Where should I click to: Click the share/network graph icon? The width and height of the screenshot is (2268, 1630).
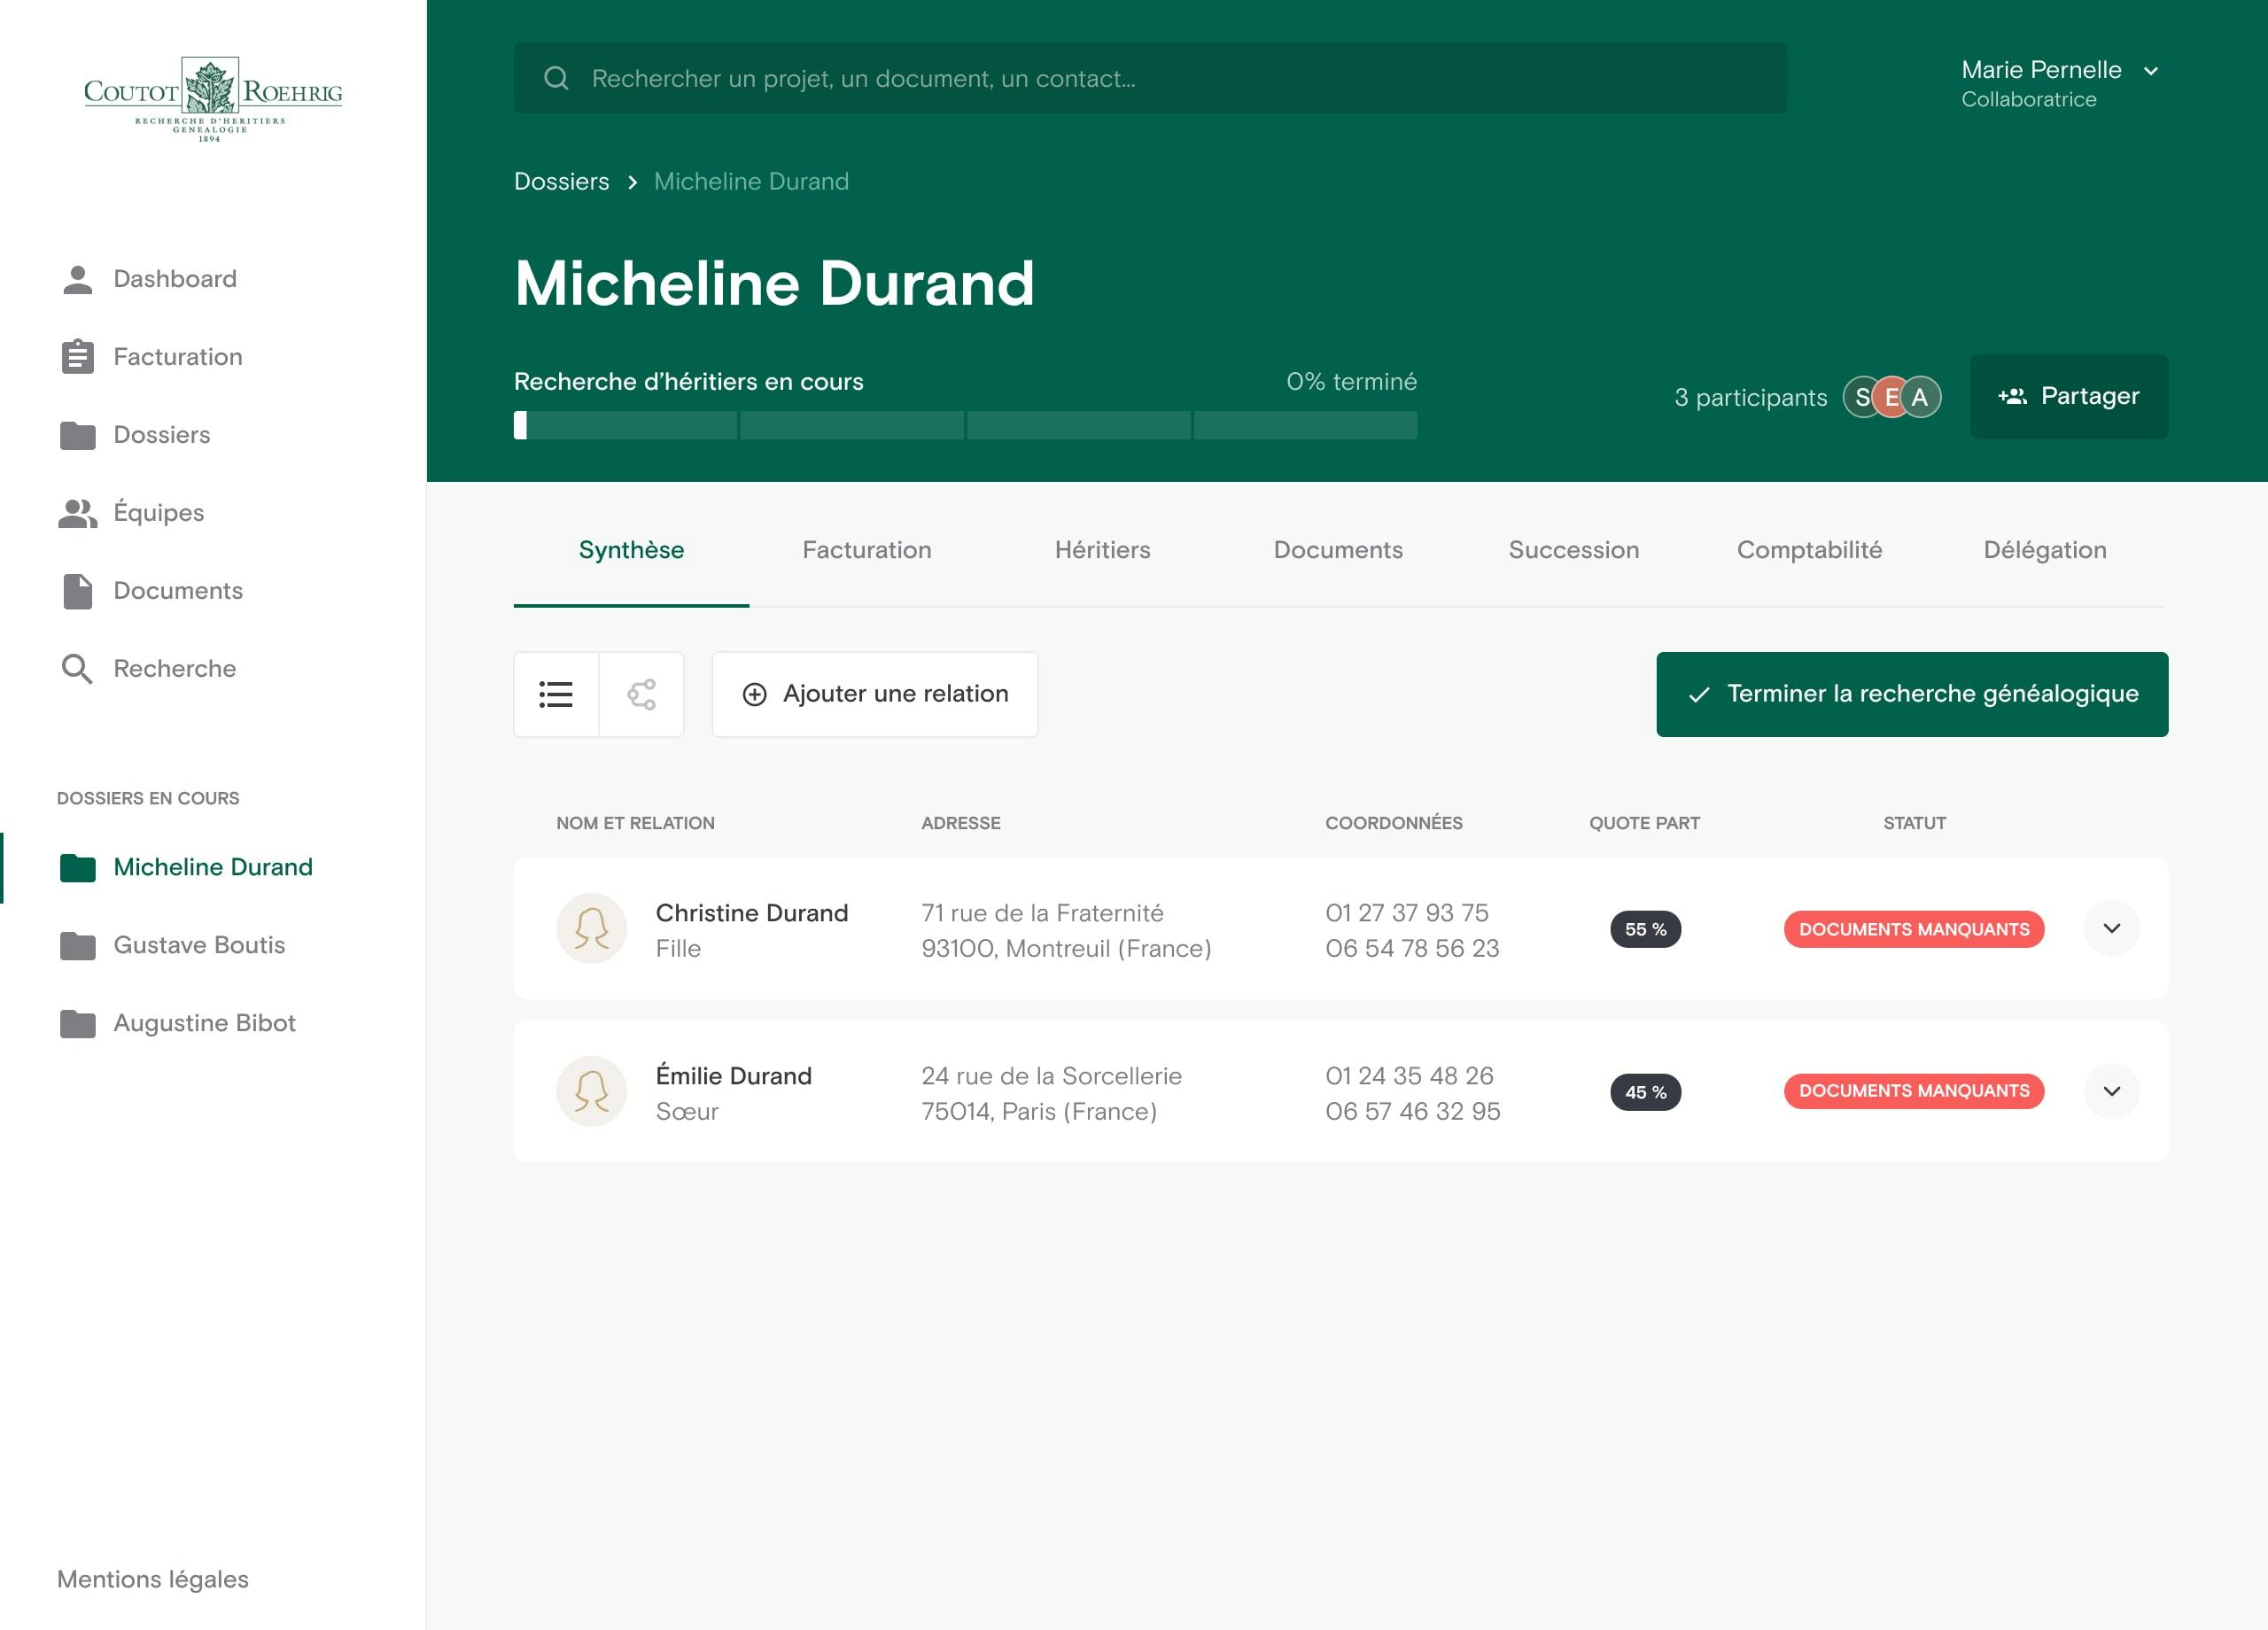pyautogui.click(x=641, y=692)
